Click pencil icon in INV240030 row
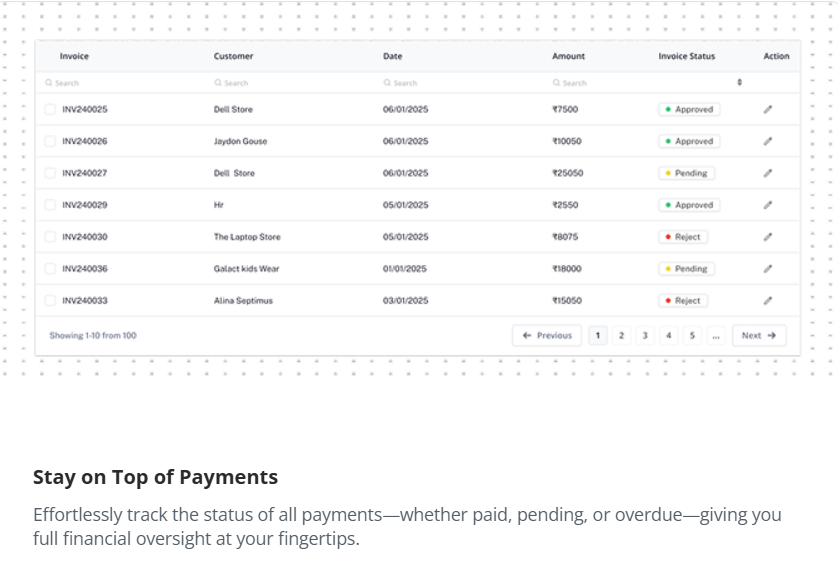838x563 pixels. pyautogui.click(x=767, y=237)
